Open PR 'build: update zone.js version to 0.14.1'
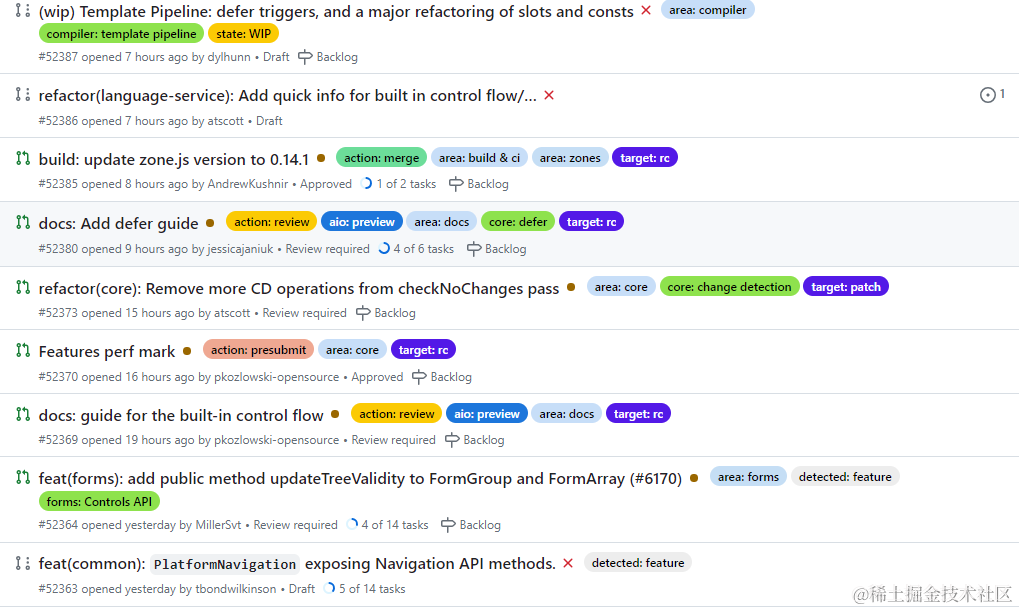 click(x=174, y=159)
